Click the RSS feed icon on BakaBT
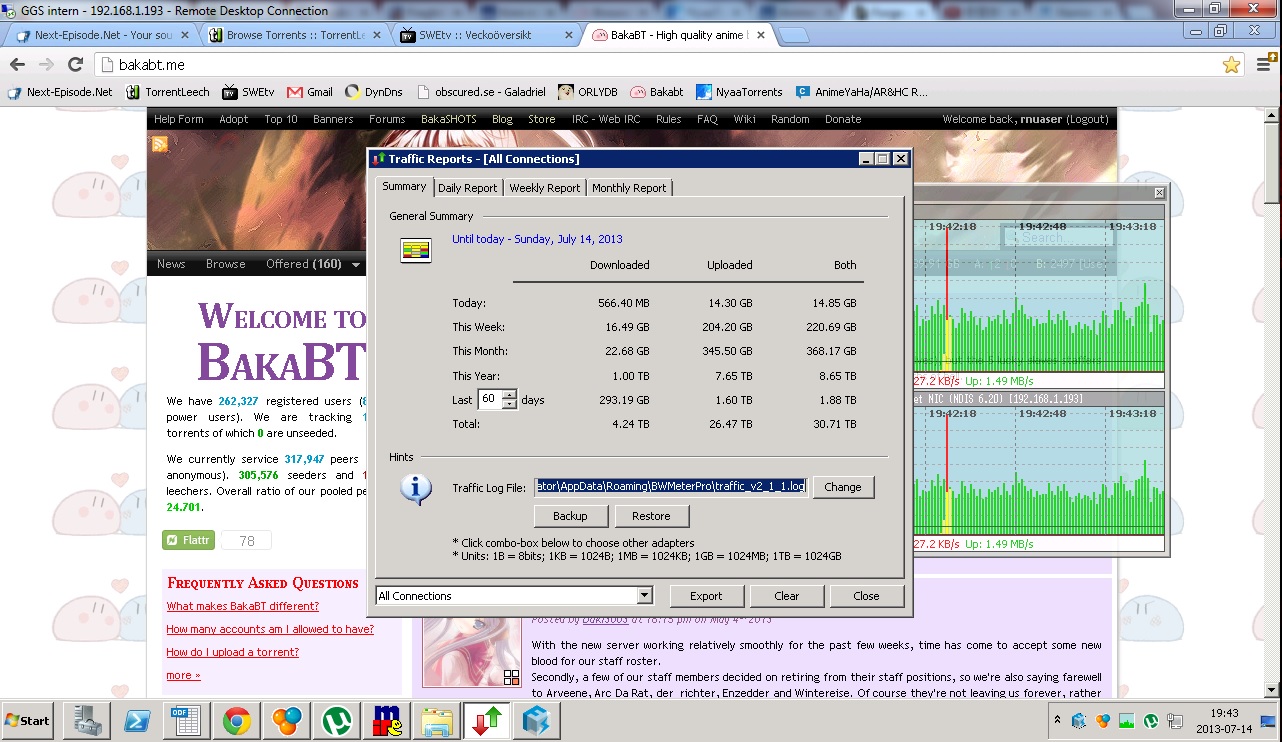 pos(160,145)
